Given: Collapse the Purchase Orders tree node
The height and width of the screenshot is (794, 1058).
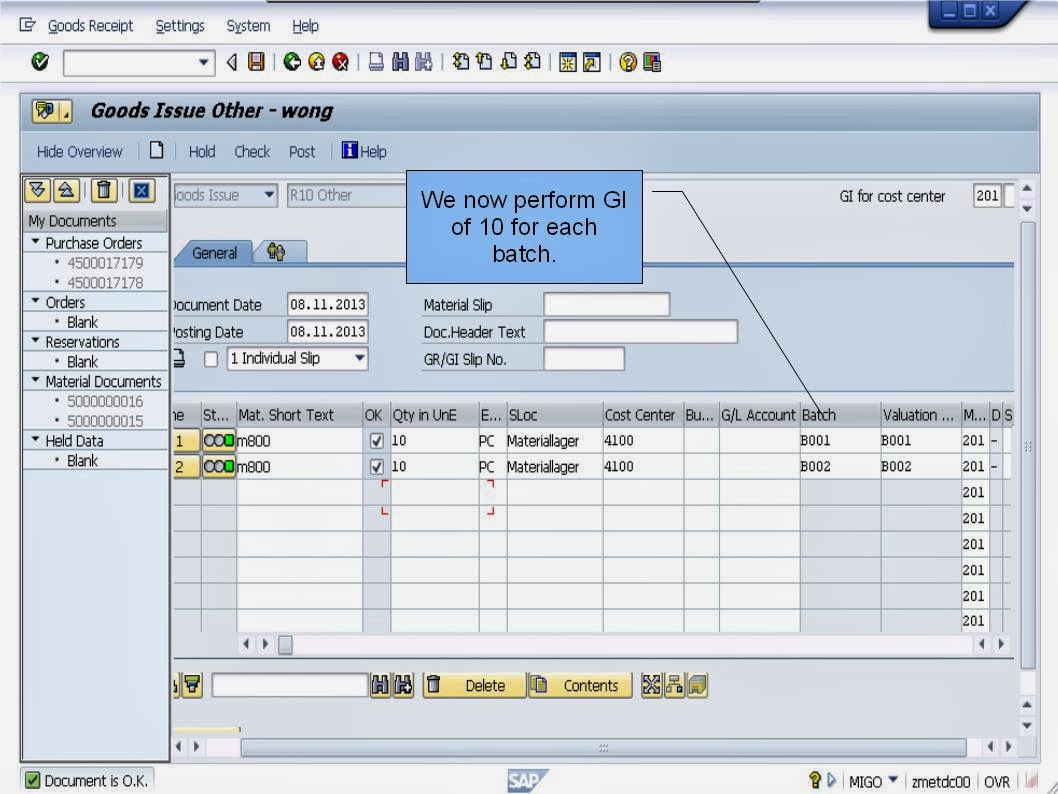Looking at the screenshot, I should (x=35, y=242).
